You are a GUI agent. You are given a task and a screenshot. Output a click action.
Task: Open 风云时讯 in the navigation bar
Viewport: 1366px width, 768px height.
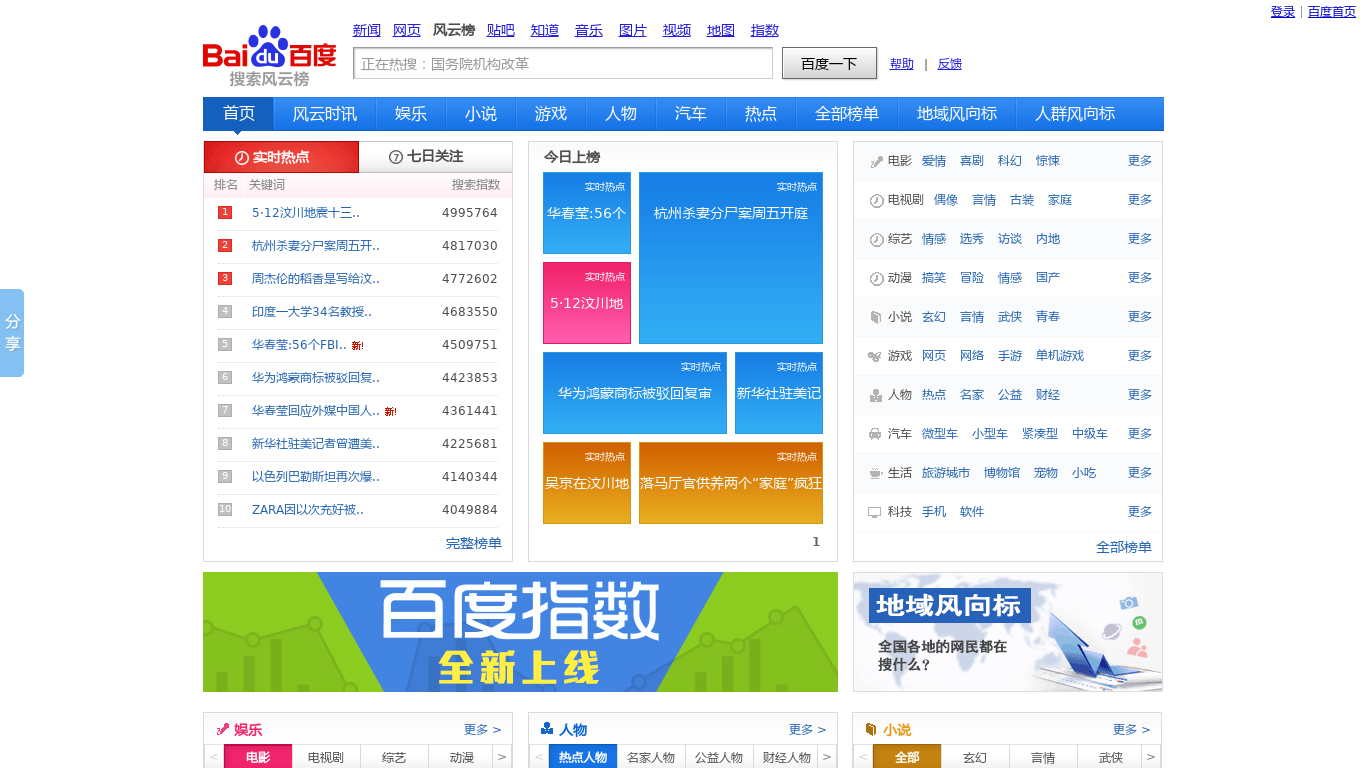pyautogui.click(x=325, y=114)
